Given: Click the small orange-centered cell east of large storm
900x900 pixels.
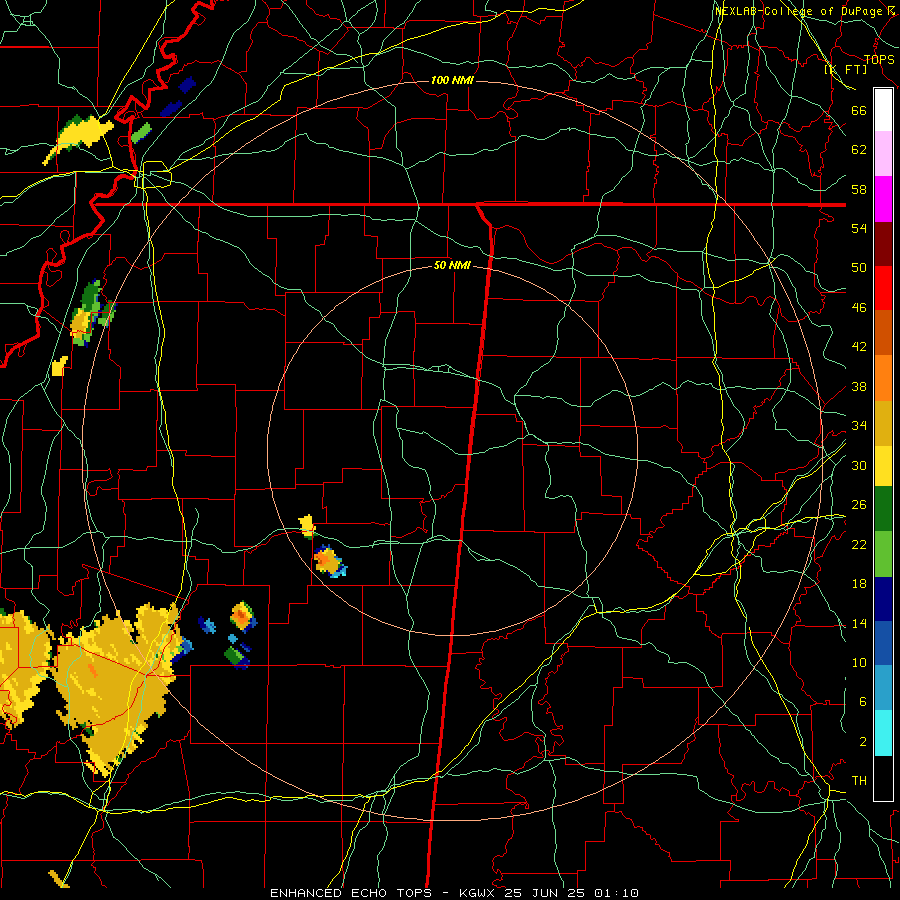Looking at the screenshot, I should [x=243, y=616].
